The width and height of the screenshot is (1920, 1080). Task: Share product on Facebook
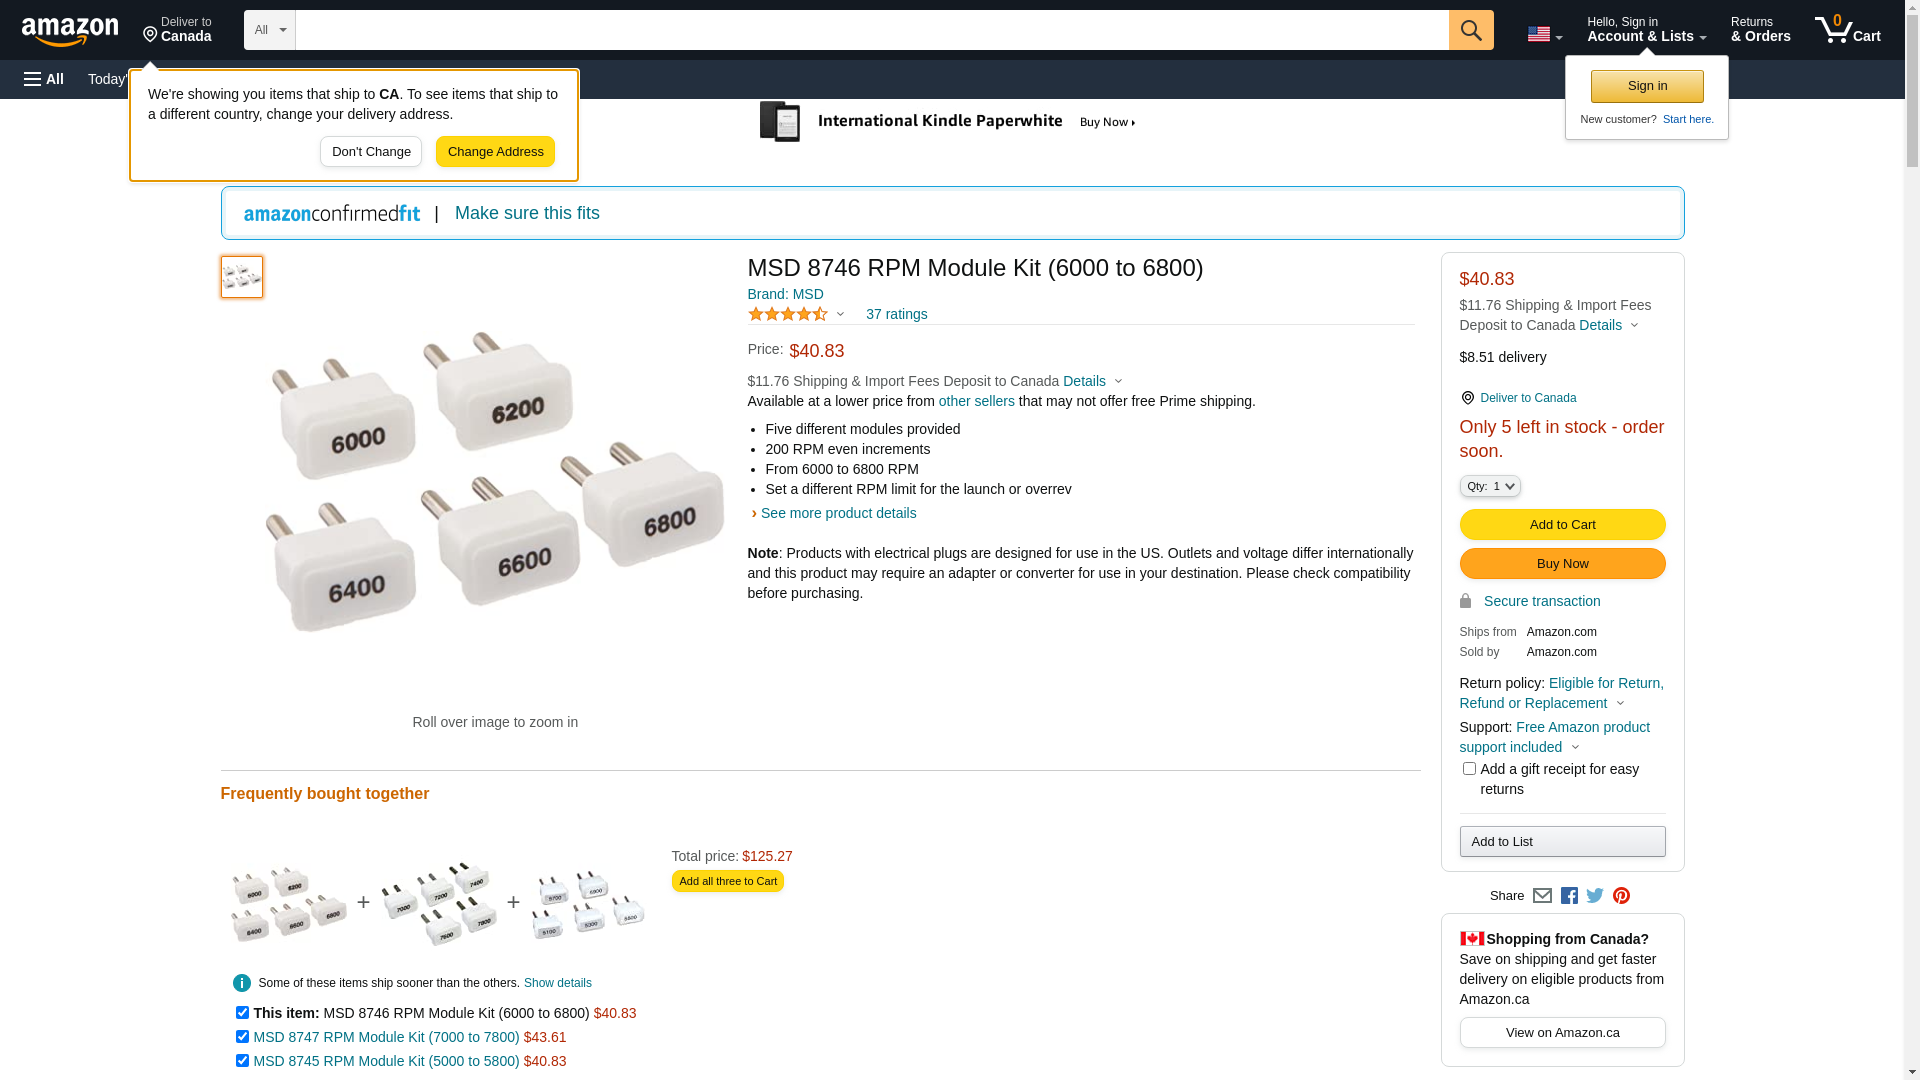pos(1569,896)
